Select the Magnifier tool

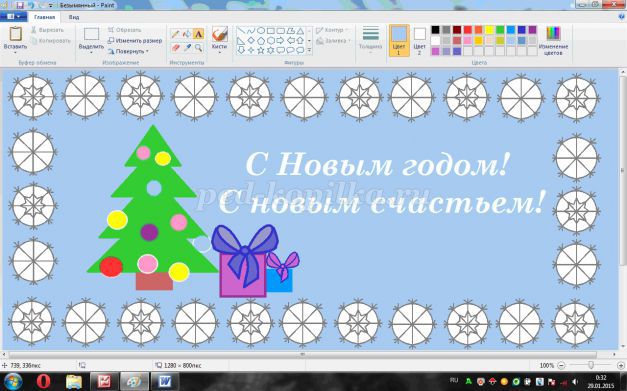tap(198, 48)
